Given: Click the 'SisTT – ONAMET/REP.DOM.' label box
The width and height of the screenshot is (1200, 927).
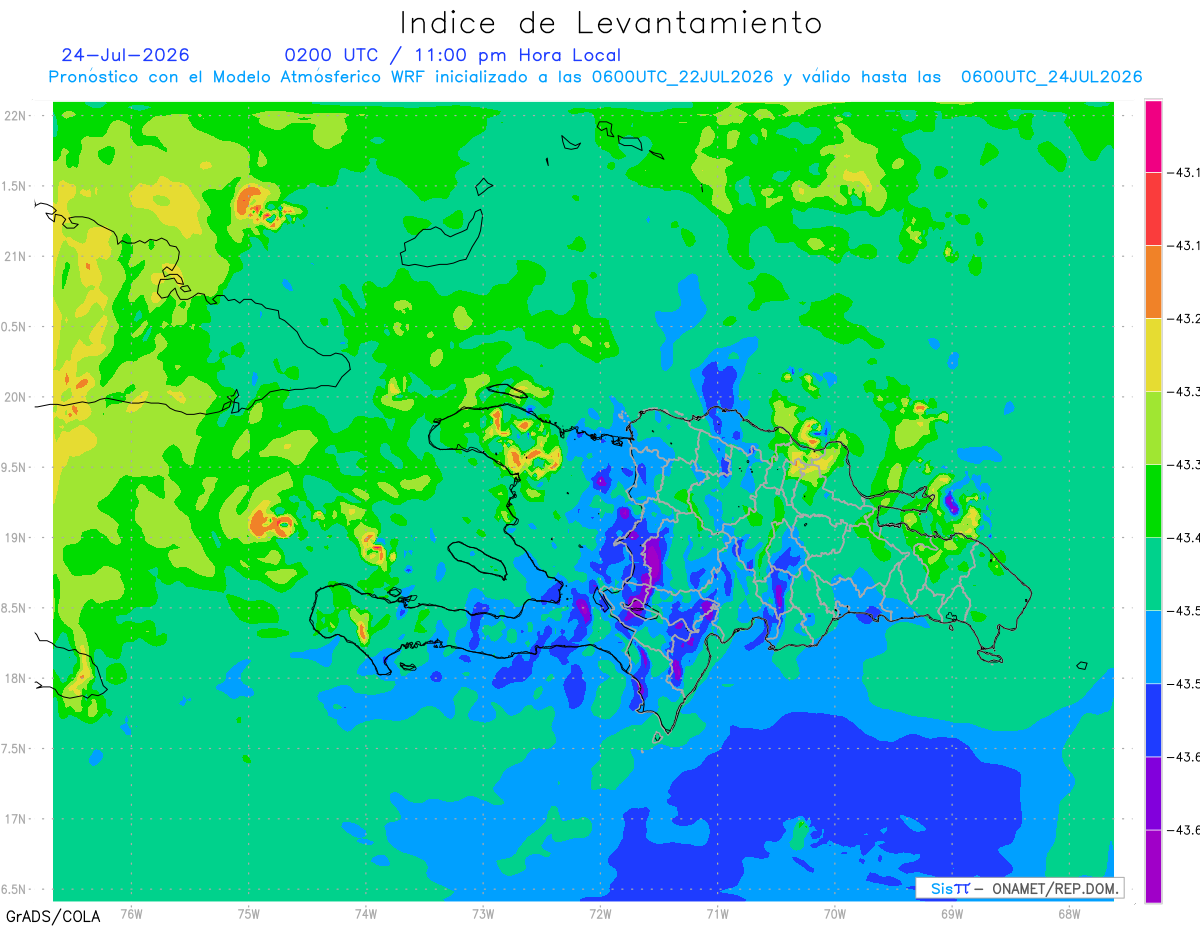Looking at the screenshot, I should pyautogui.click(x=1019, y=888).
